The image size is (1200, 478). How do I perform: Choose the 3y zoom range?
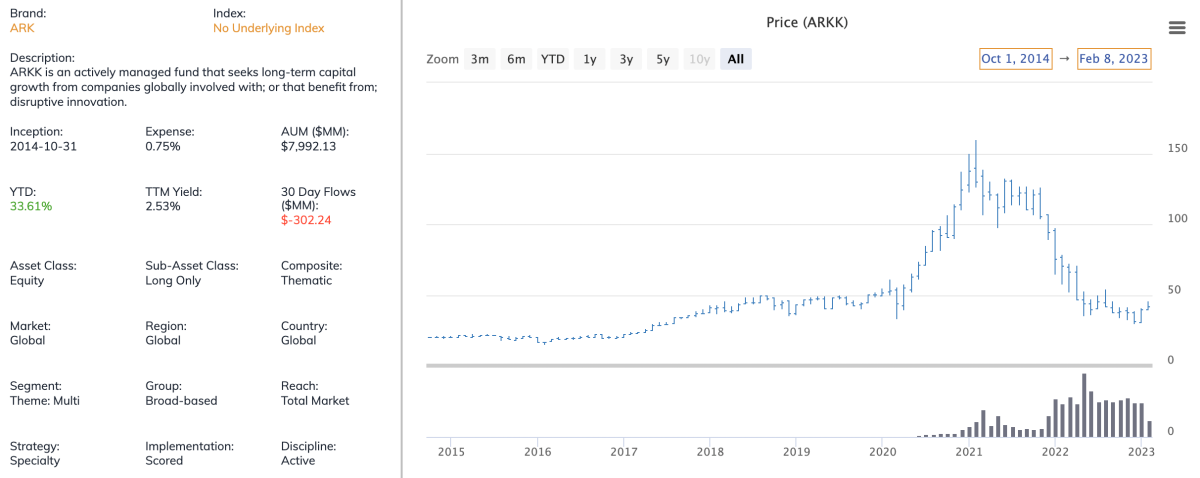point(626,59)
